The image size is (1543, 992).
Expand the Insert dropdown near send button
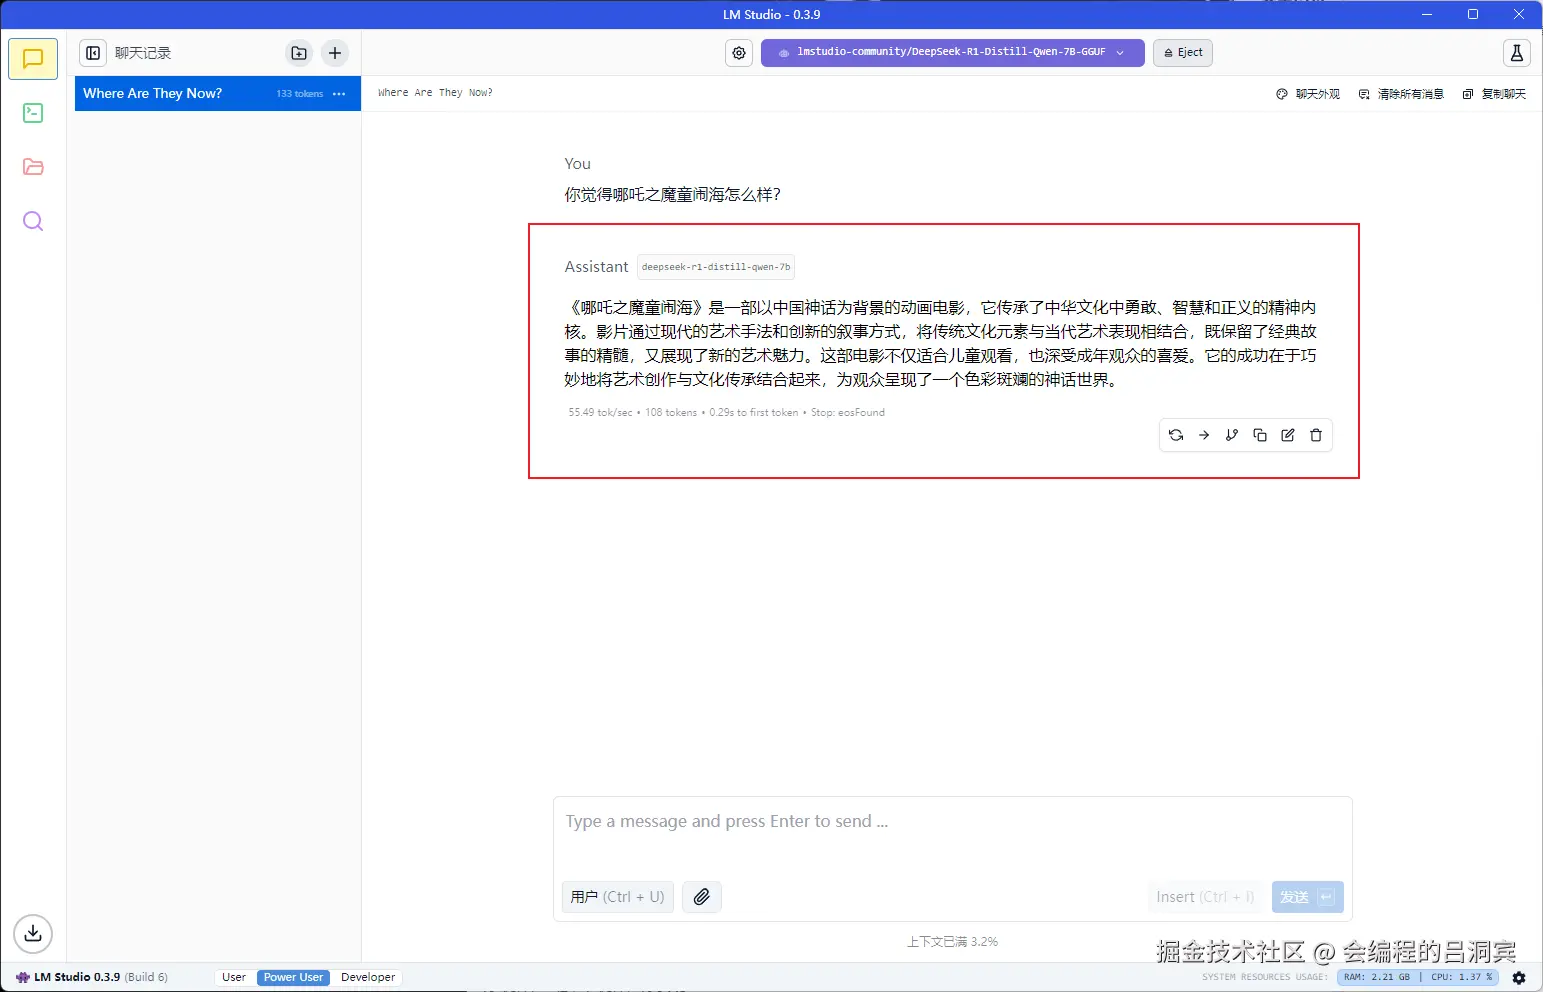pos(1204,897)
